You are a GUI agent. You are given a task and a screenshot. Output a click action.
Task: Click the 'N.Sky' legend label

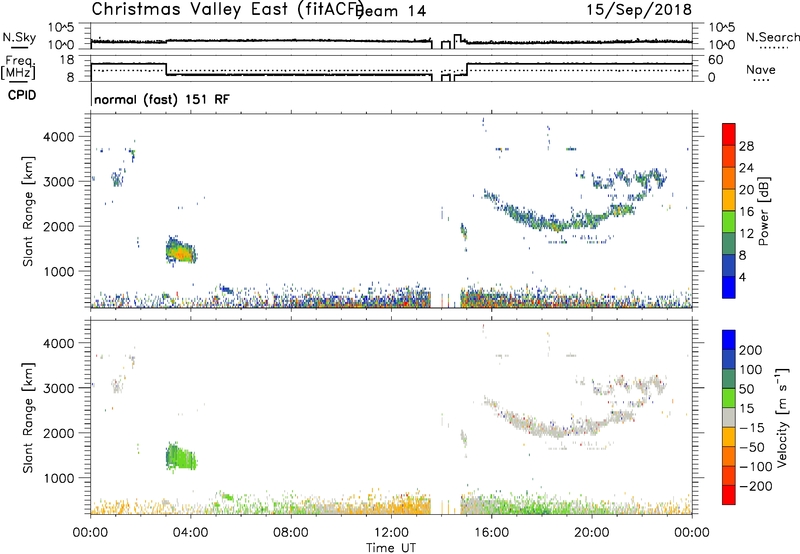[19, 38]
